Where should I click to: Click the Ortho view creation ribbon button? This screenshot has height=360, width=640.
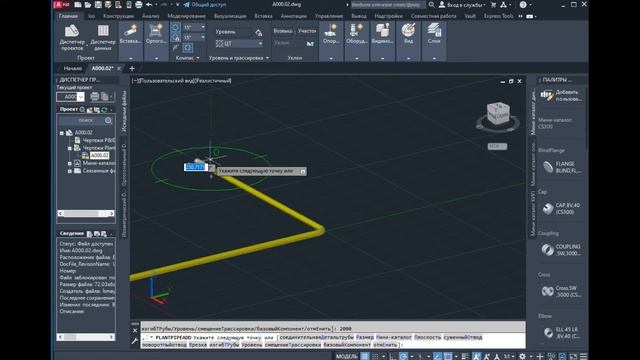coord(156,34)
